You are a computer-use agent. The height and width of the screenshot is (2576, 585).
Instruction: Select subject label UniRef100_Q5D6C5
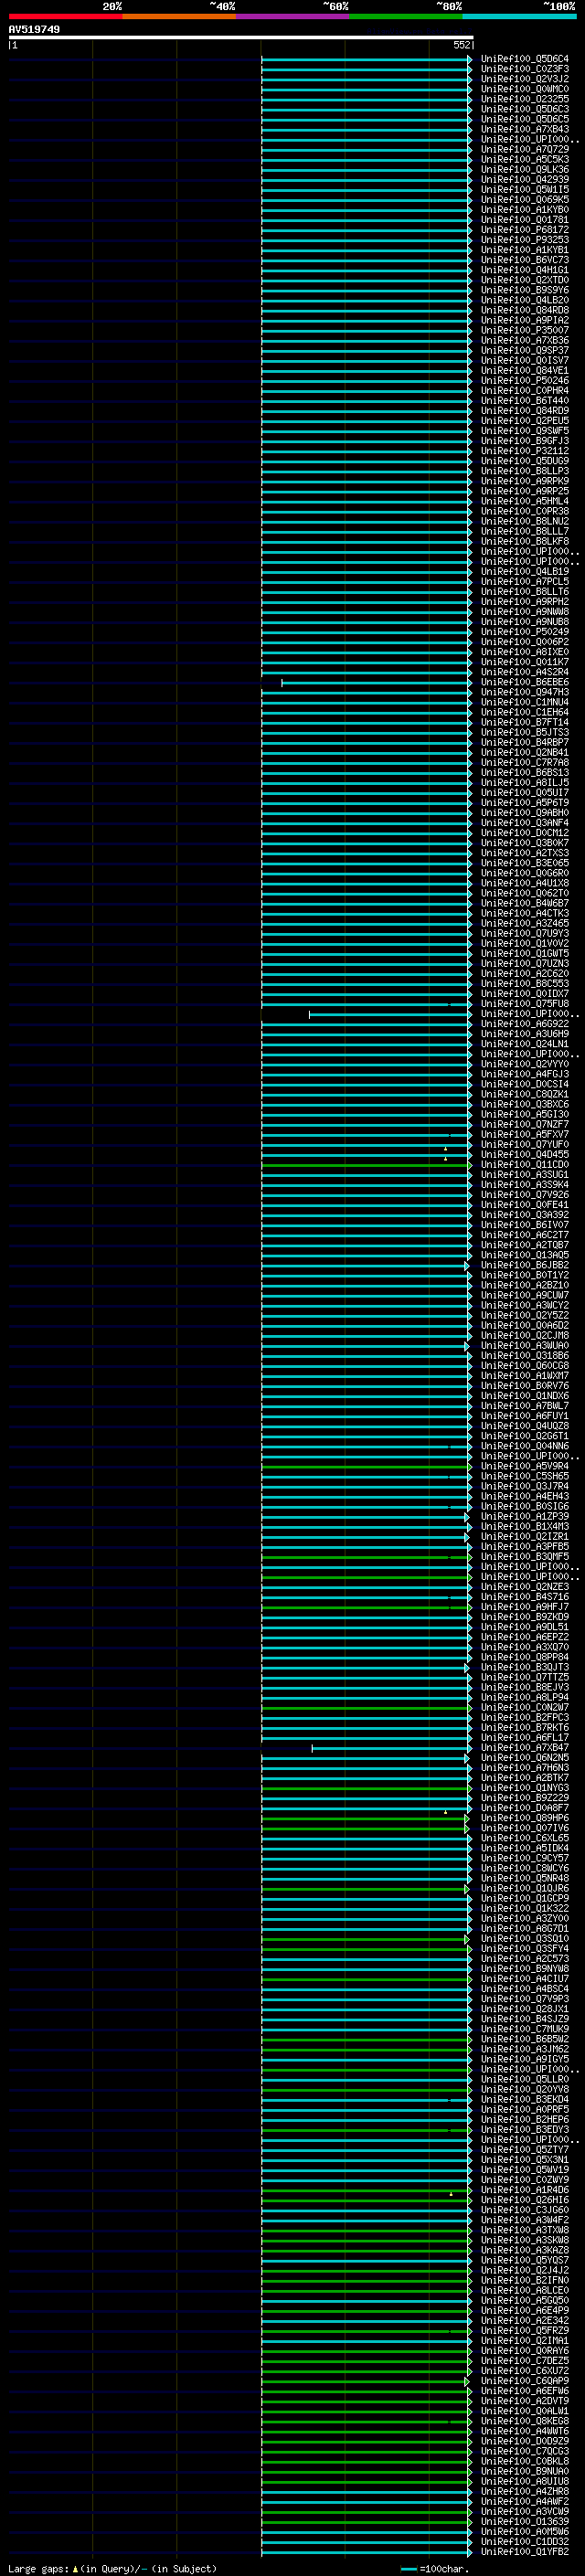pyautogui.click(x=524, y=119)
